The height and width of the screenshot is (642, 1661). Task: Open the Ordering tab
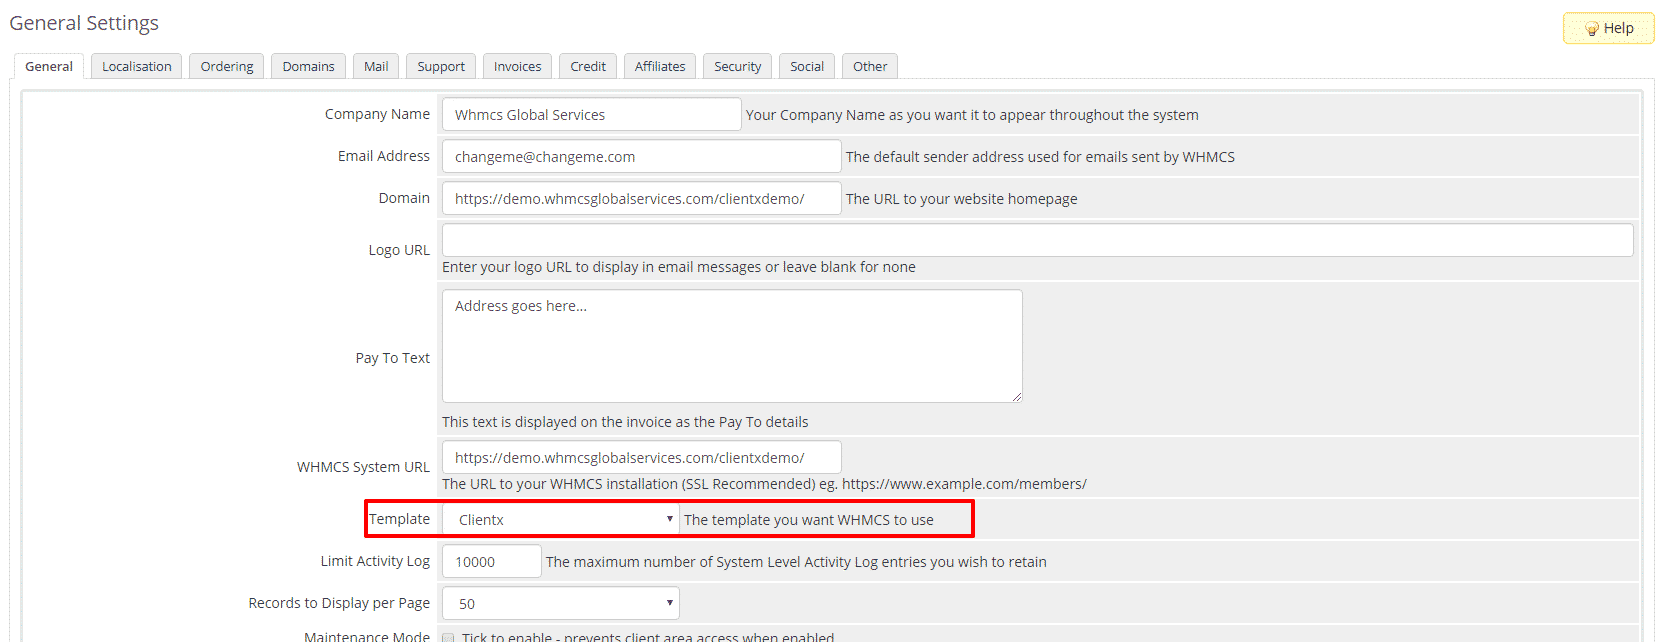227,67
